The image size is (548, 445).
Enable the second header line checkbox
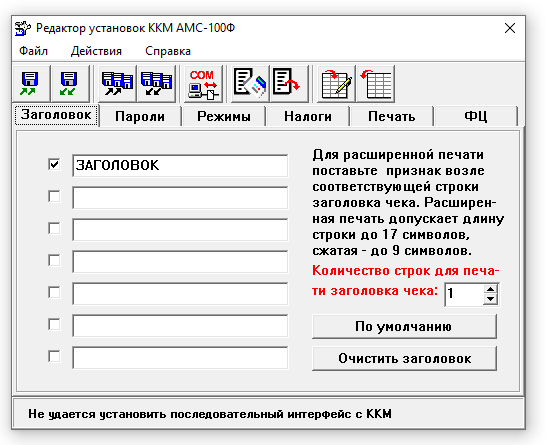54,196
